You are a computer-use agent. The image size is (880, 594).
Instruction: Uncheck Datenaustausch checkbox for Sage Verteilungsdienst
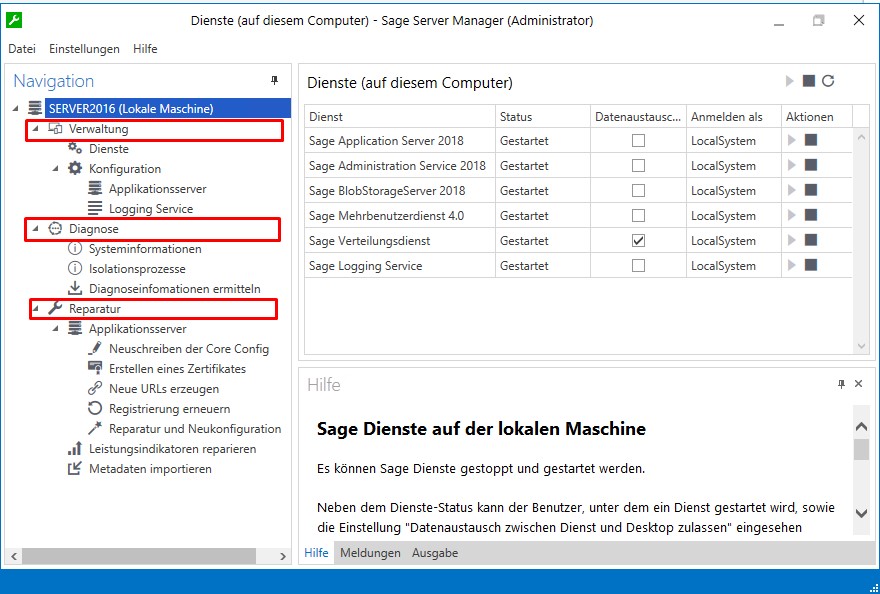coord(638,241)
